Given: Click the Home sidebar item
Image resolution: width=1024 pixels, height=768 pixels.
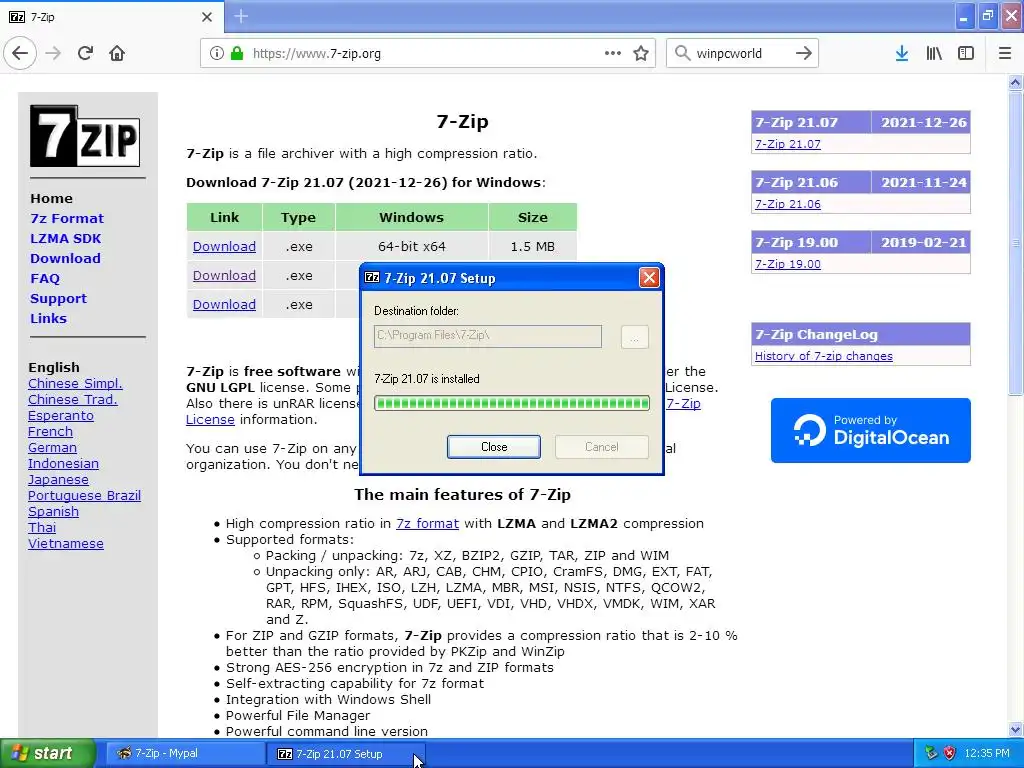Looking at the screenshot, I should point(52,199).
